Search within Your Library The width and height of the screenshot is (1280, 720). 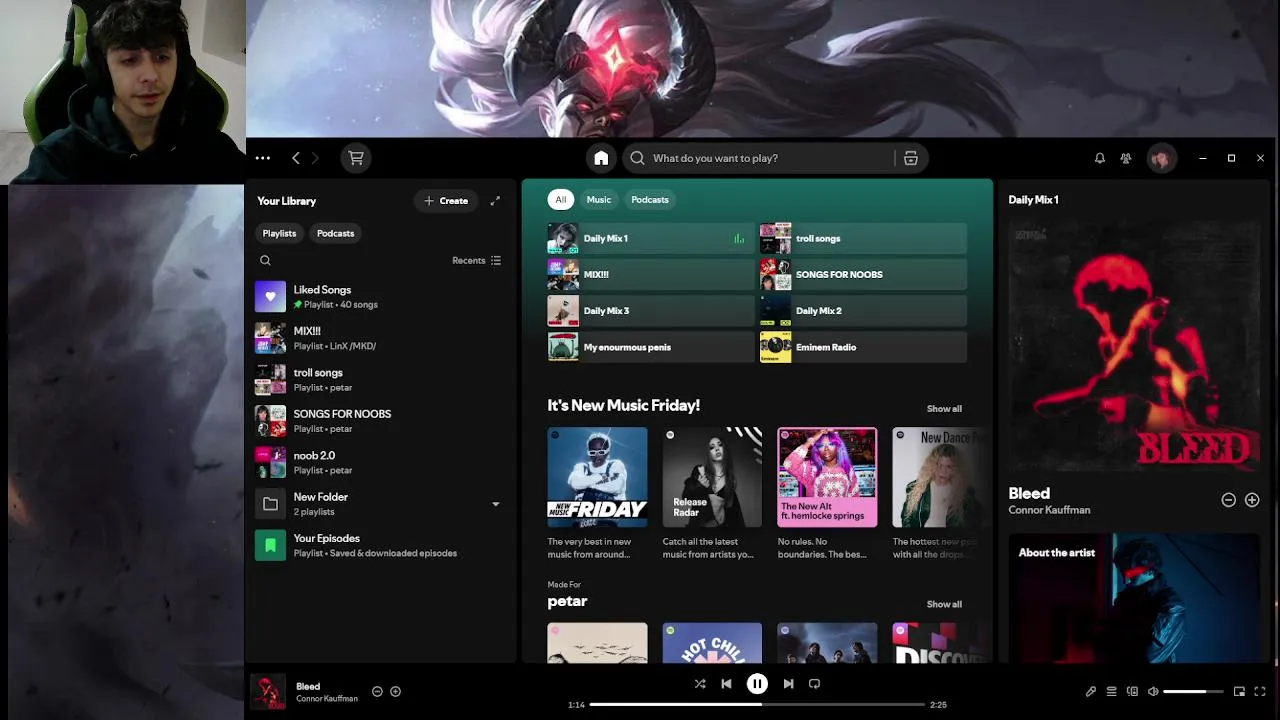tap(265, 261)
